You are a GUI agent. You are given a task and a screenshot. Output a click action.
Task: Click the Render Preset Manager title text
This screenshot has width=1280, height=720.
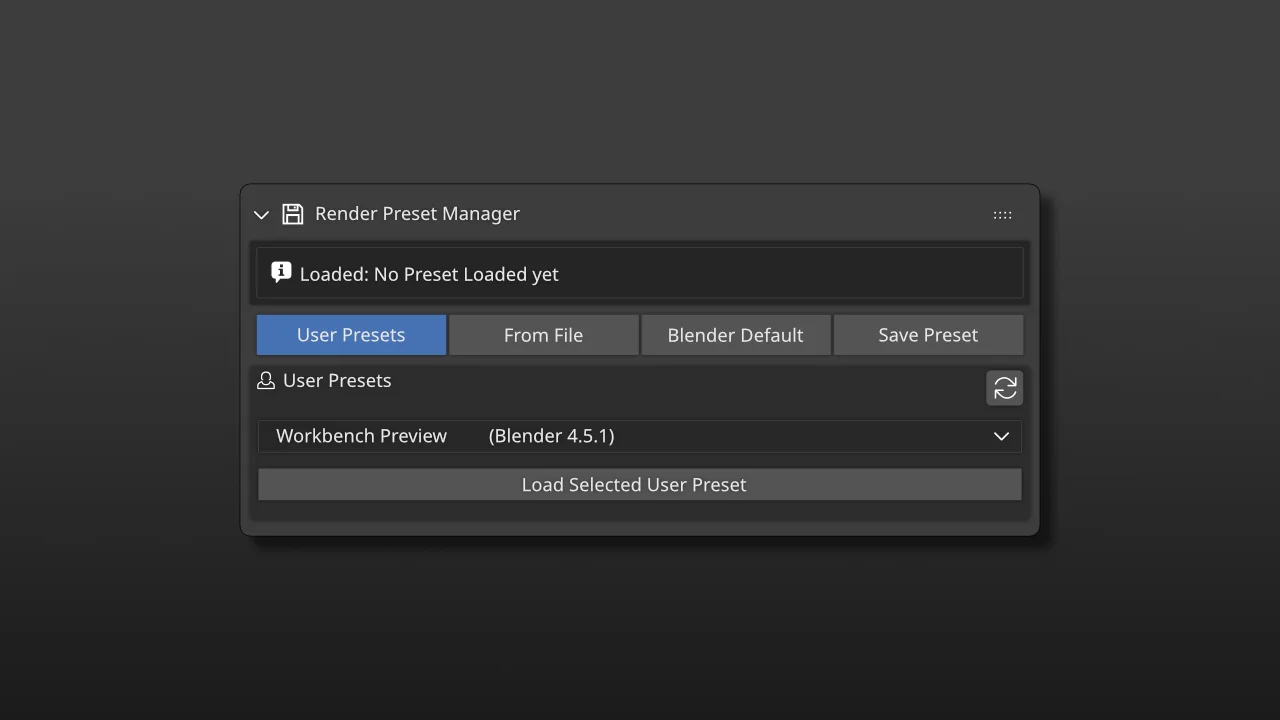click(417, 213)
